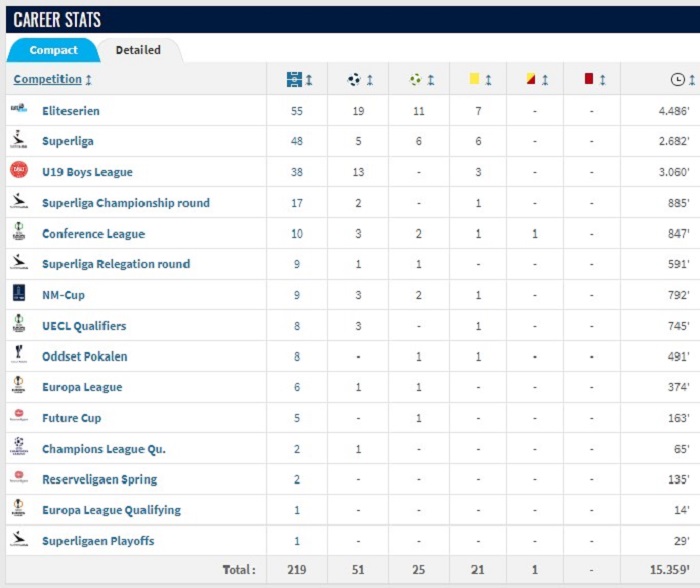
Task: Sort by goals ball icon
Action: (354, 79)
